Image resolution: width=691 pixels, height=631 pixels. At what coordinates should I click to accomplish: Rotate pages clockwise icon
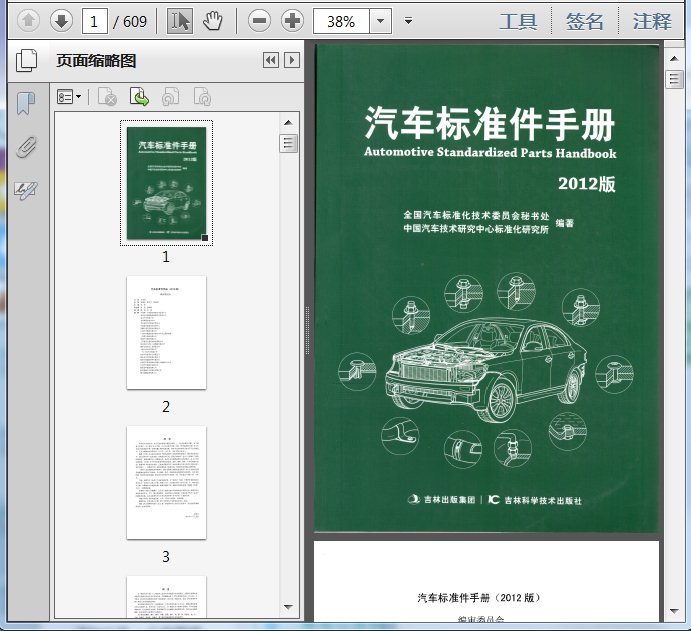point(202,97)
